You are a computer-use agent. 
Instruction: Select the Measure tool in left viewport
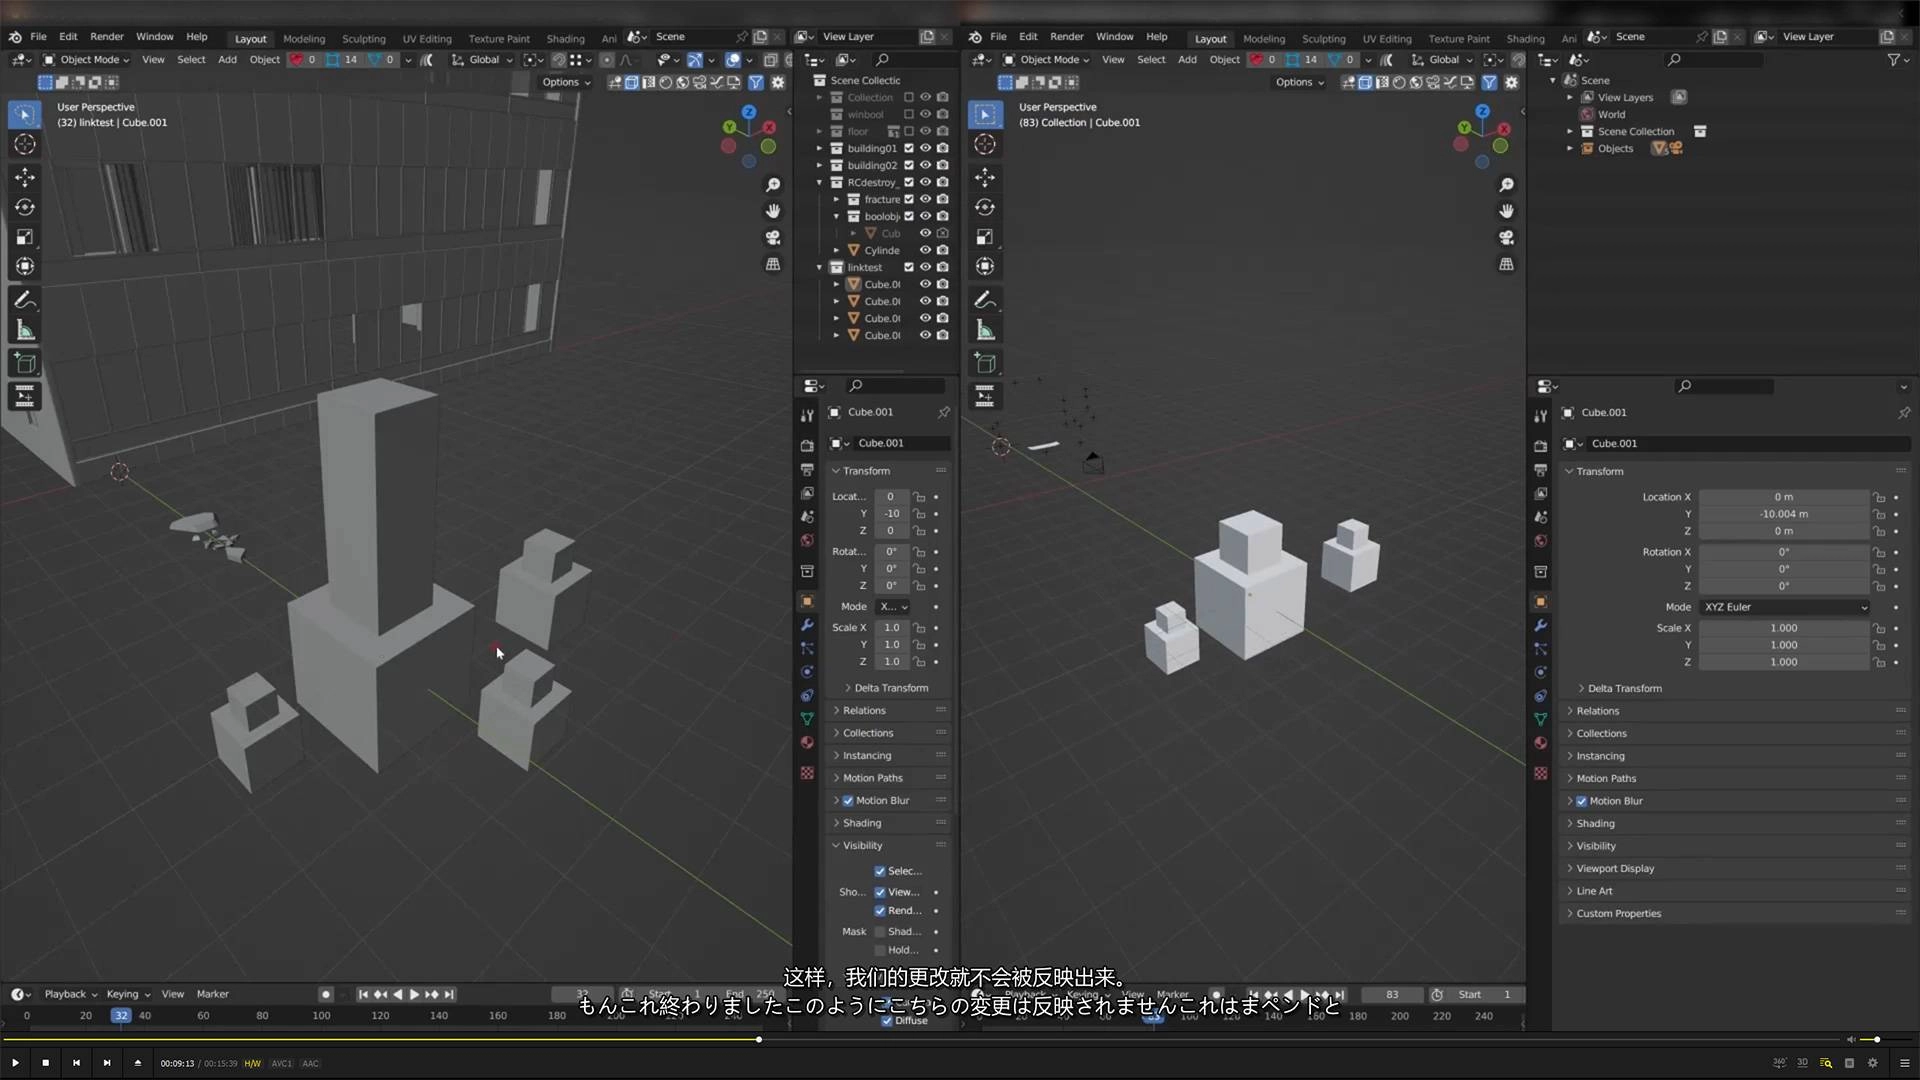point(25,331)
